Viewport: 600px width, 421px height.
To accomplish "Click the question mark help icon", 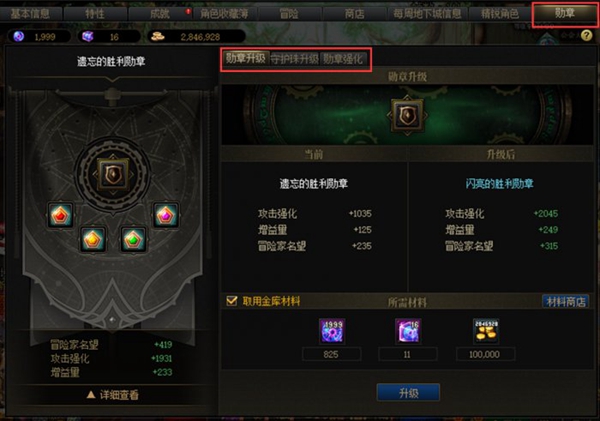I will [x=586, y=36].
